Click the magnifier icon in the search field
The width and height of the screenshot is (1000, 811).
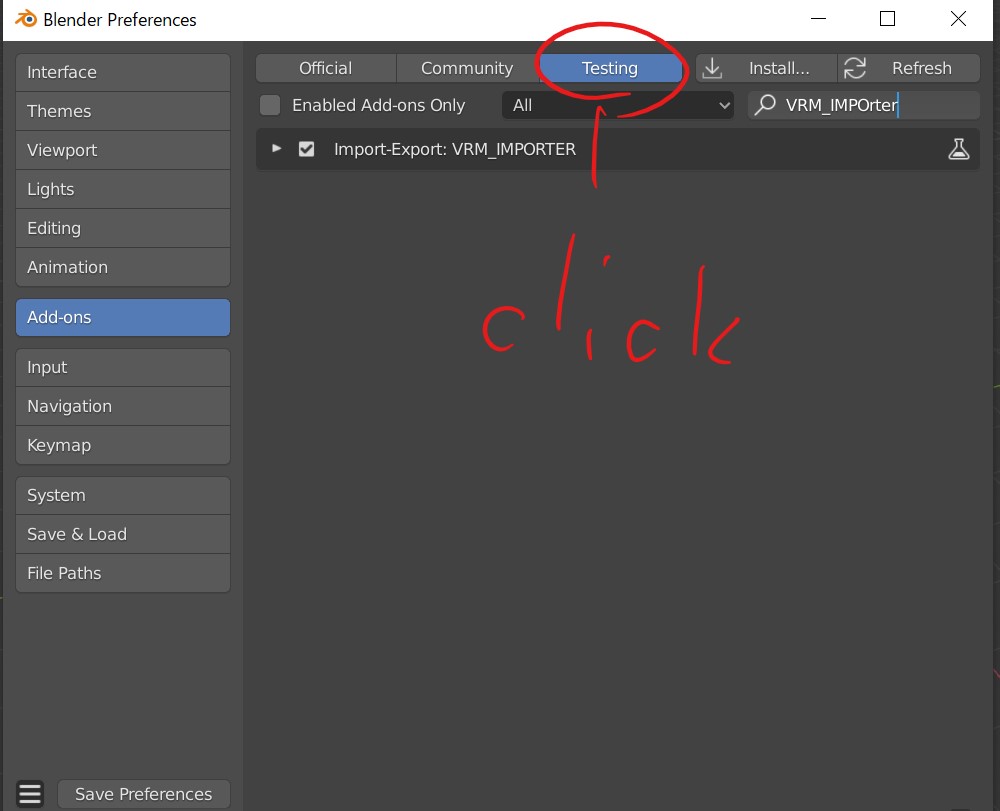click(x=764, y=105)
